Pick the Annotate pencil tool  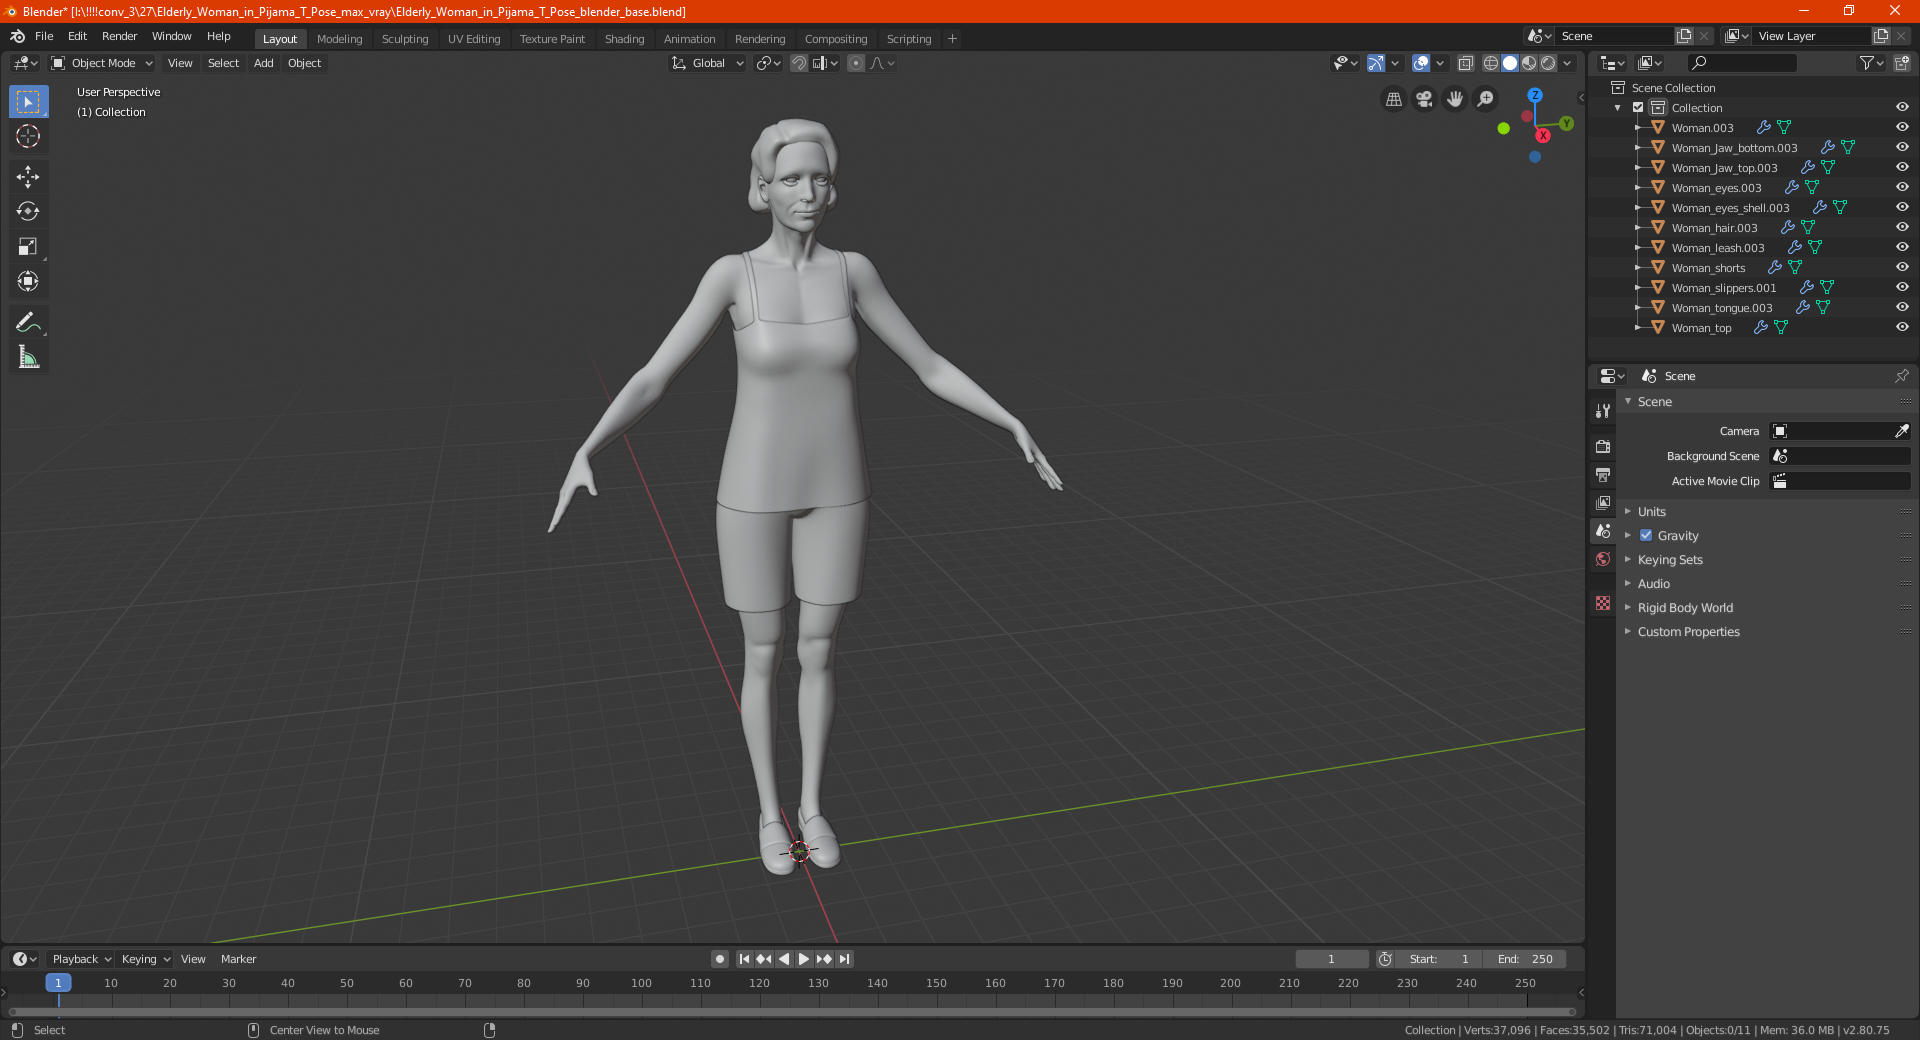[x=28, y=322]
